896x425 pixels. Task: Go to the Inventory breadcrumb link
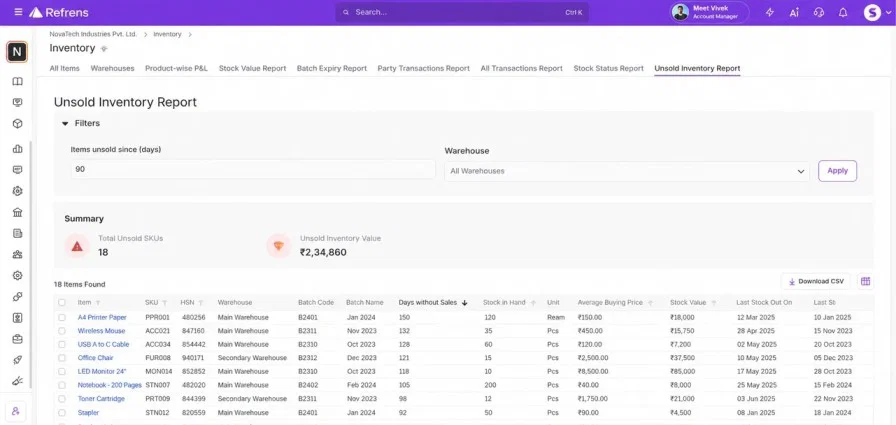click(x=167, y=34)
